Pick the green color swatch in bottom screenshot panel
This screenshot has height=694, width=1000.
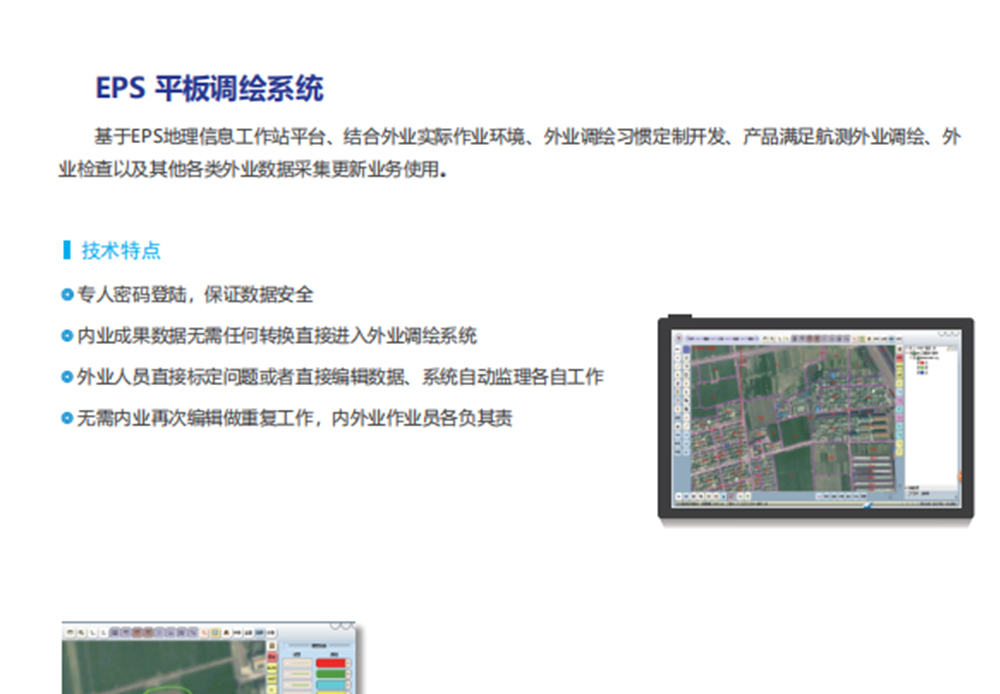pyautogui.click(x=330, y=674)
